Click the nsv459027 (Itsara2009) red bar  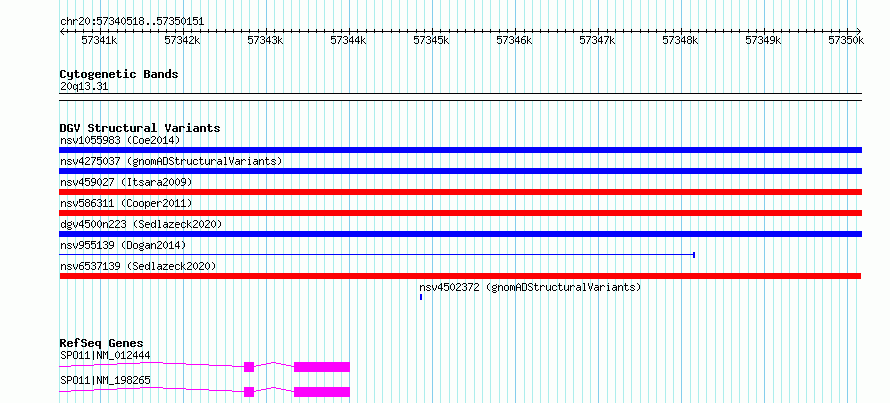[460, 192]
